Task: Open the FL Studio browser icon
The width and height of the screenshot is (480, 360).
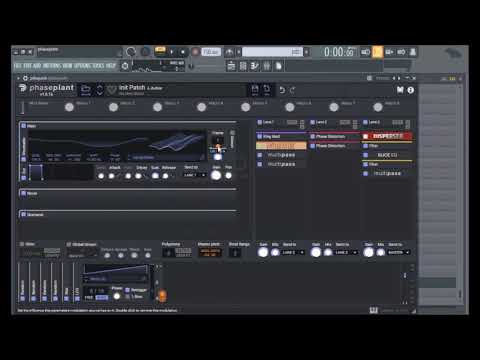Action: [x=279, y=66]
